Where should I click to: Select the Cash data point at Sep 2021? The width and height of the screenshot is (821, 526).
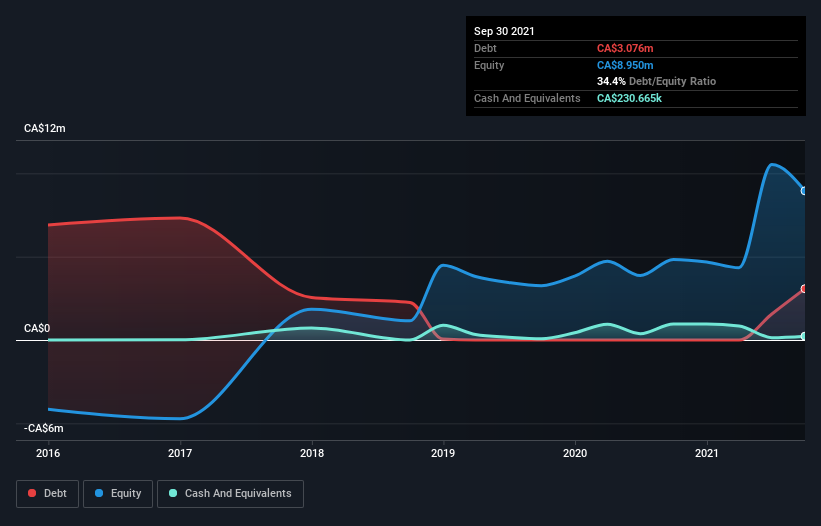pyautogui.click(x=804, y=336)
